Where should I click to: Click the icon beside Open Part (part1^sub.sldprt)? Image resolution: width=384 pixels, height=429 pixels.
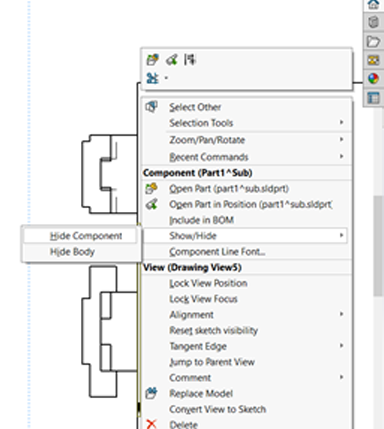152,188
